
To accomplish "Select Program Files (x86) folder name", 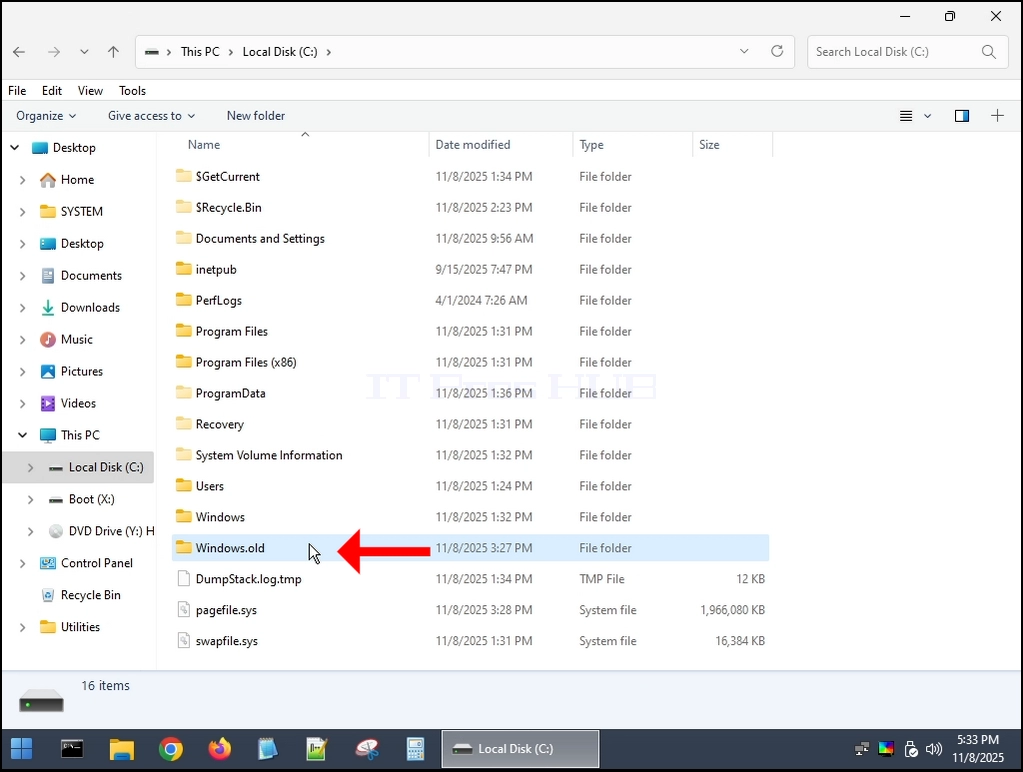I will pos(246,362).
